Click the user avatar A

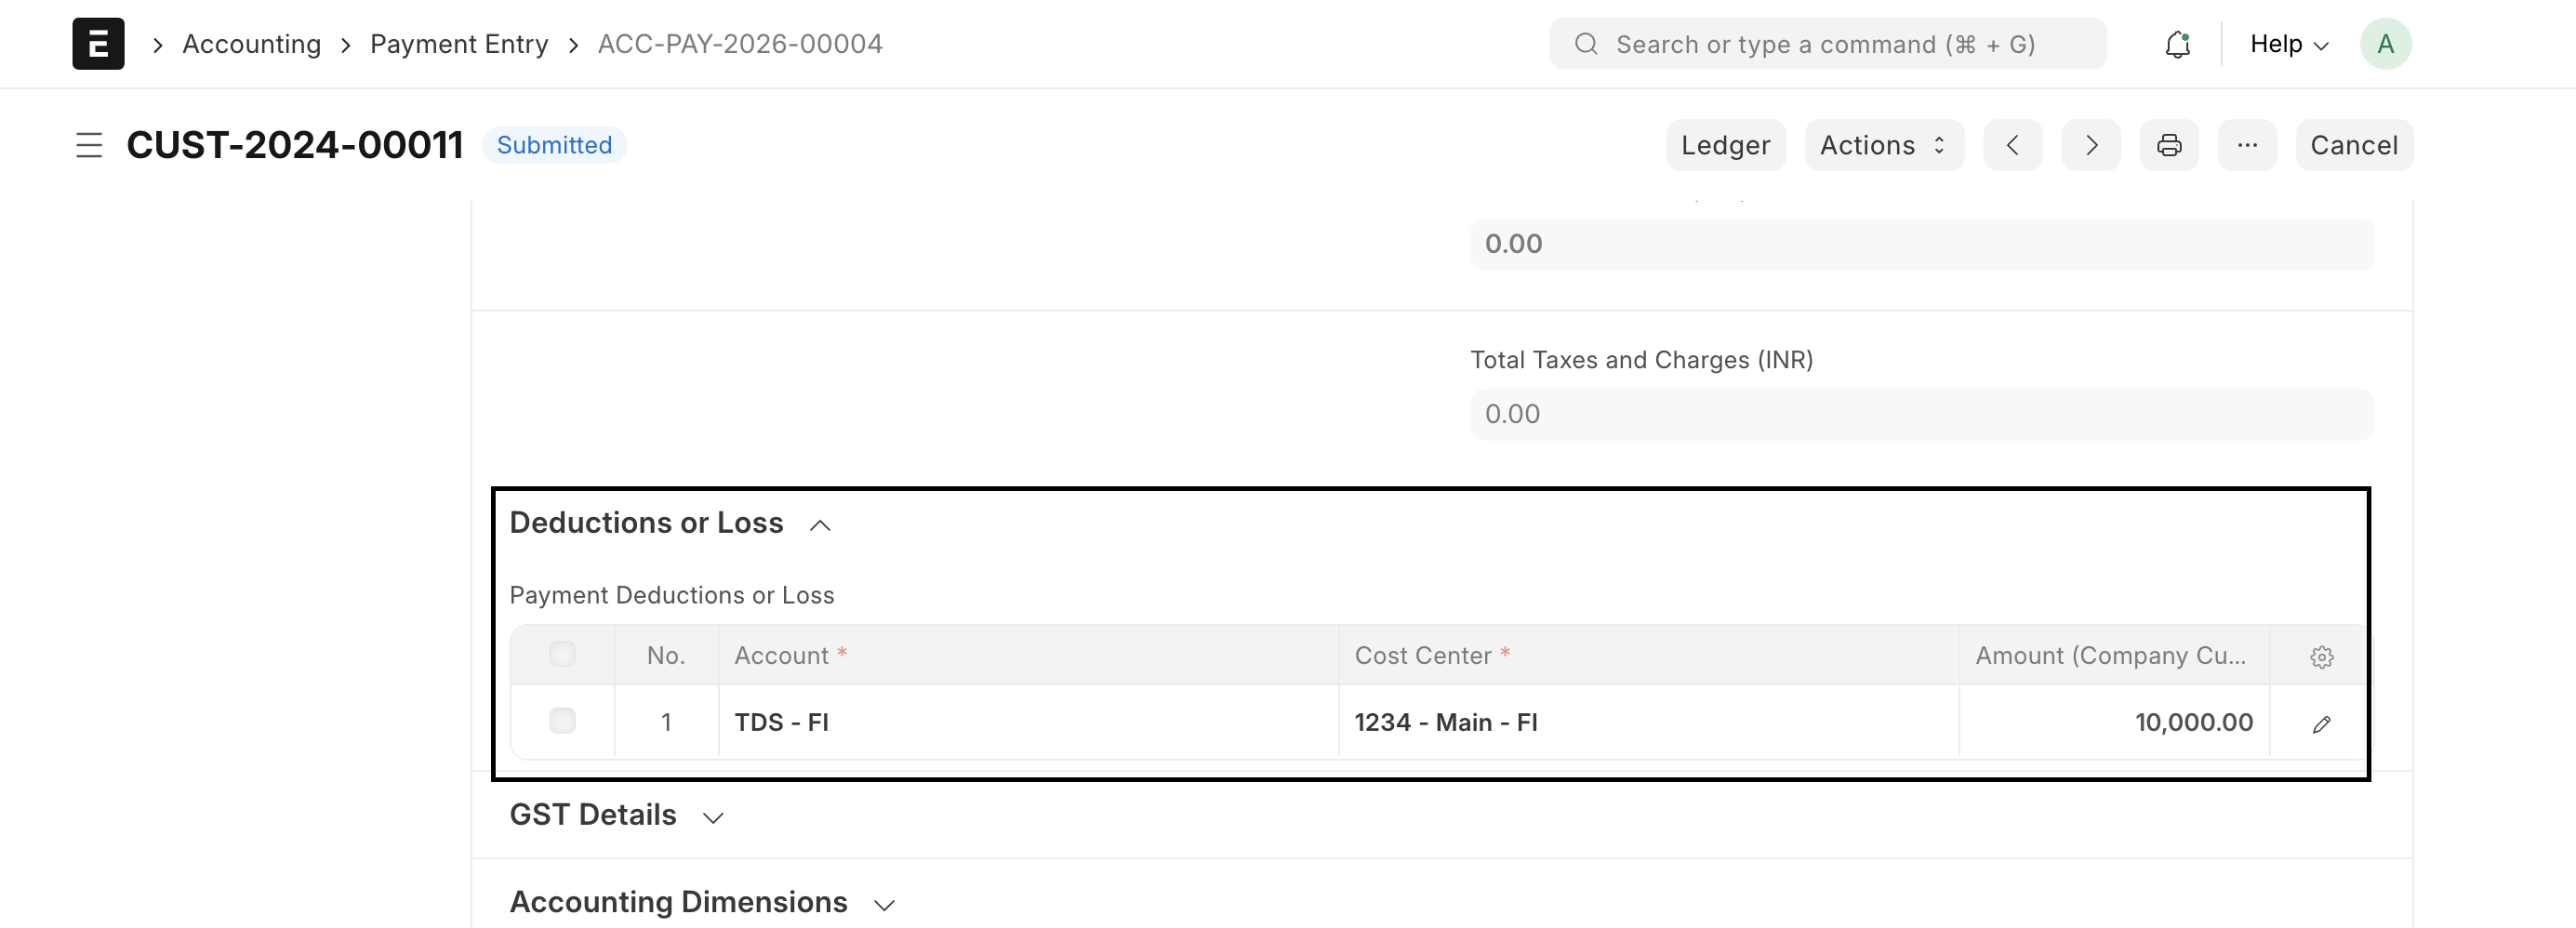(2385, 44)
